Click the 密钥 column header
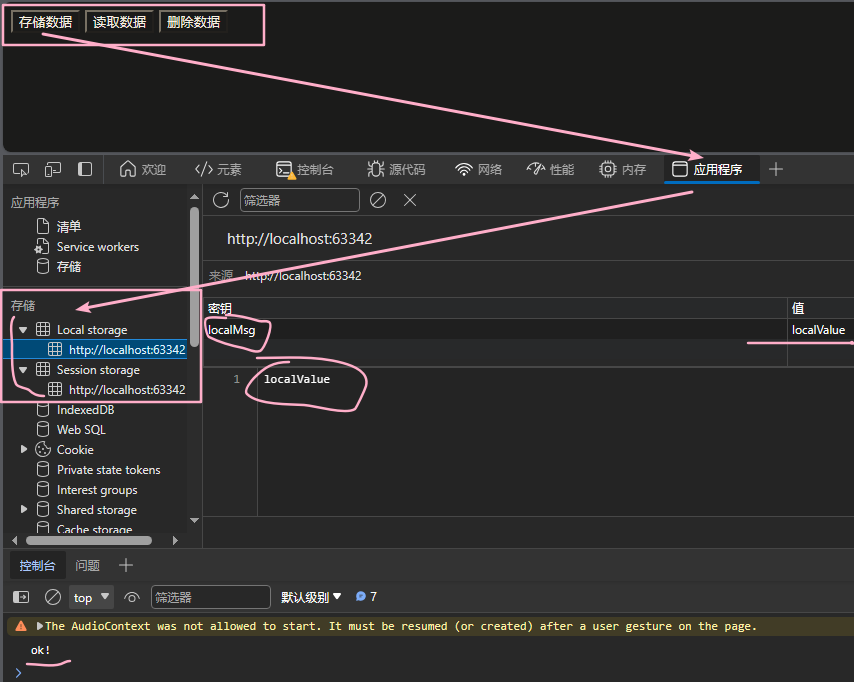854x682 pixels. pos(496,308)
